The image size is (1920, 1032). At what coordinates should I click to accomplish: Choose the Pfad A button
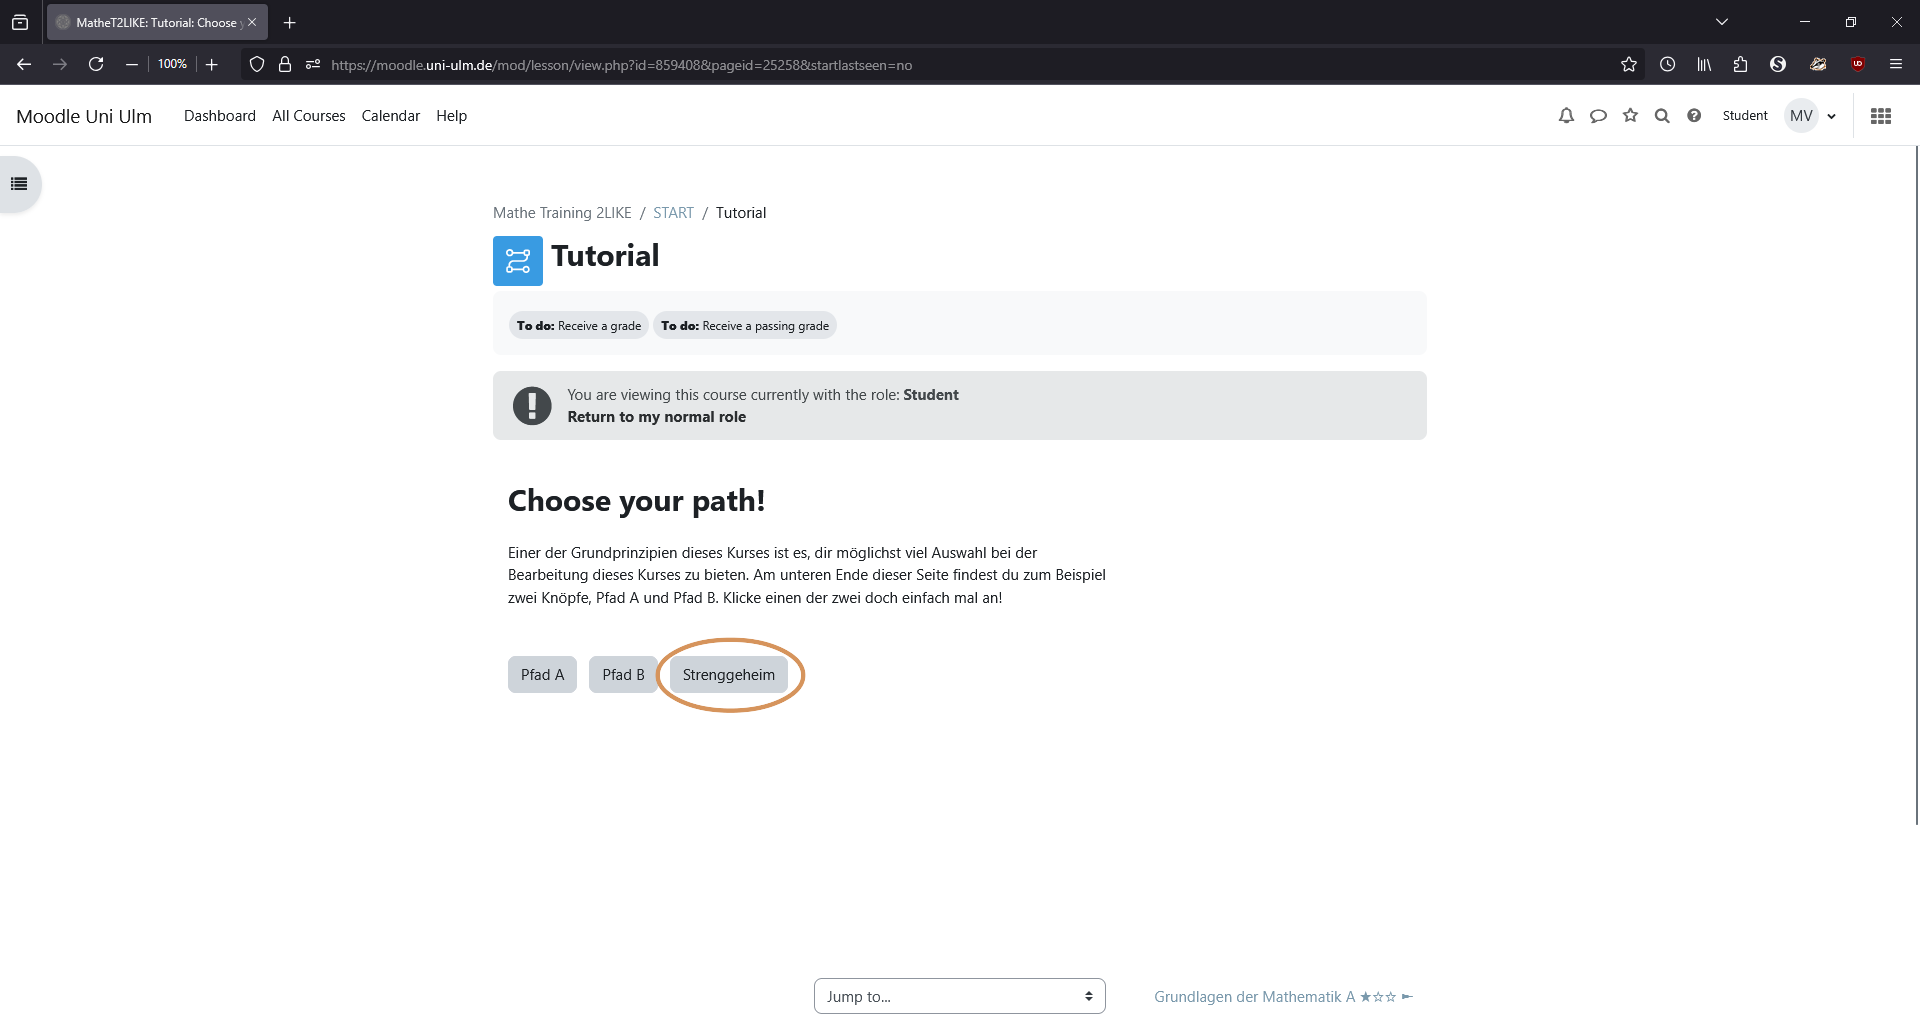[x=542, y=675]
